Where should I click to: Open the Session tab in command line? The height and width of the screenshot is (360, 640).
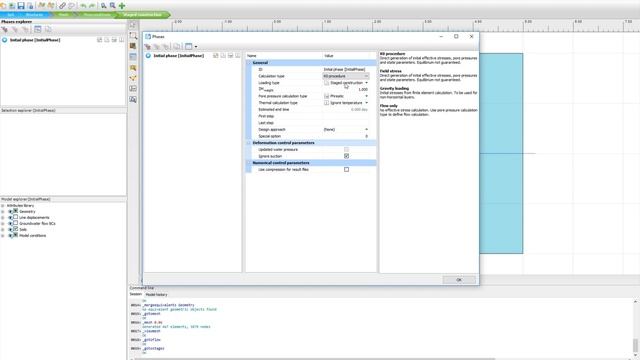(136, 294)
